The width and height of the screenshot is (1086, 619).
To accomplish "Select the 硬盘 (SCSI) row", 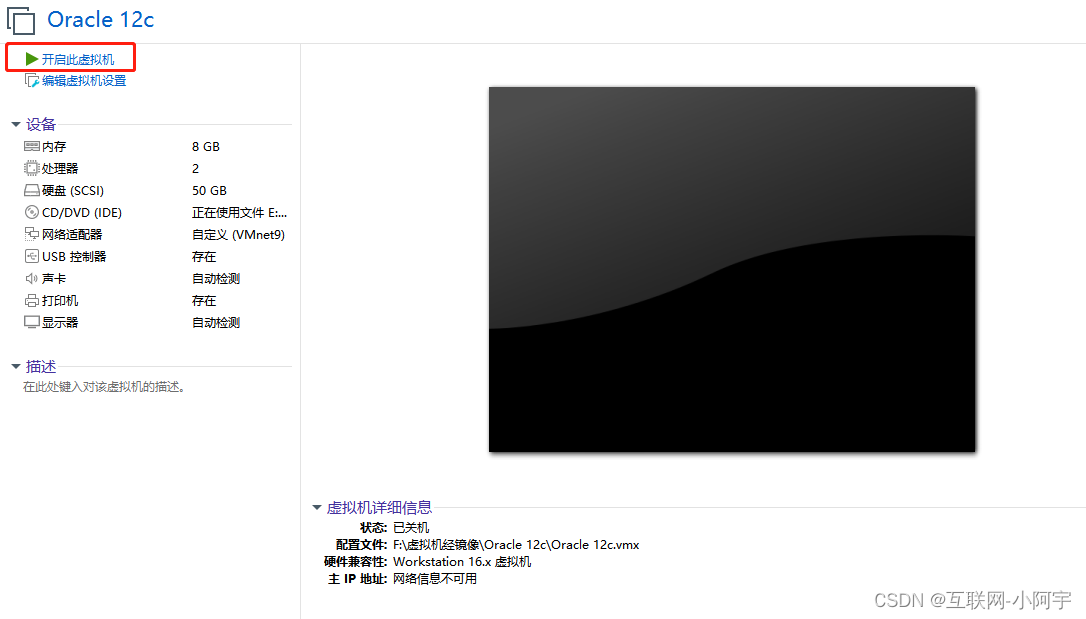I will [157, 190].
